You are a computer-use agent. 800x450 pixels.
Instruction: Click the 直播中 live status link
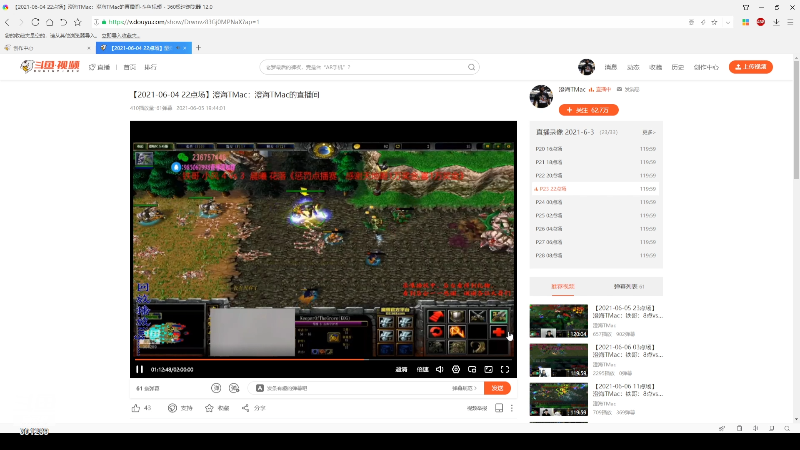coord(600,89)
